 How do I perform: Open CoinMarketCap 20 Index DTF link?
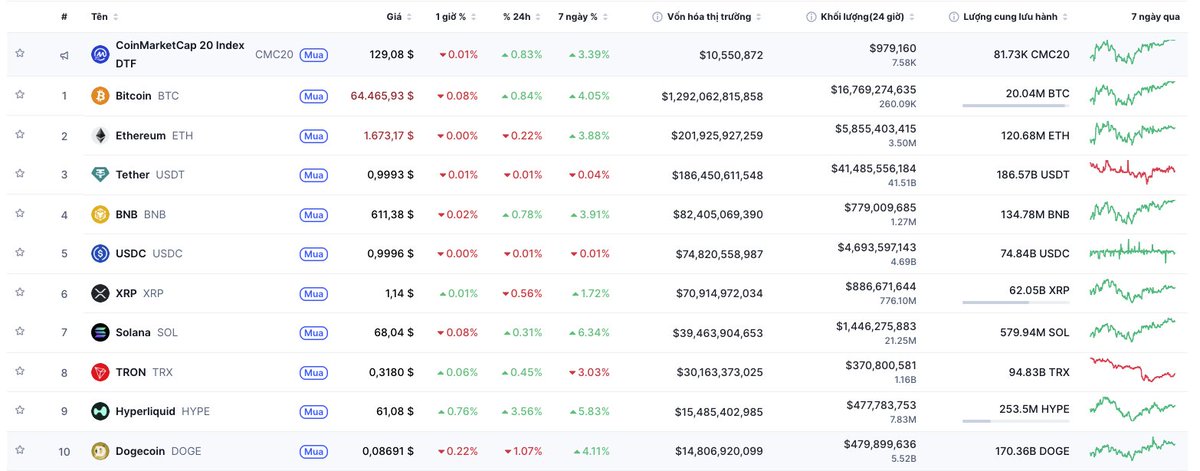tap(180, 54)
